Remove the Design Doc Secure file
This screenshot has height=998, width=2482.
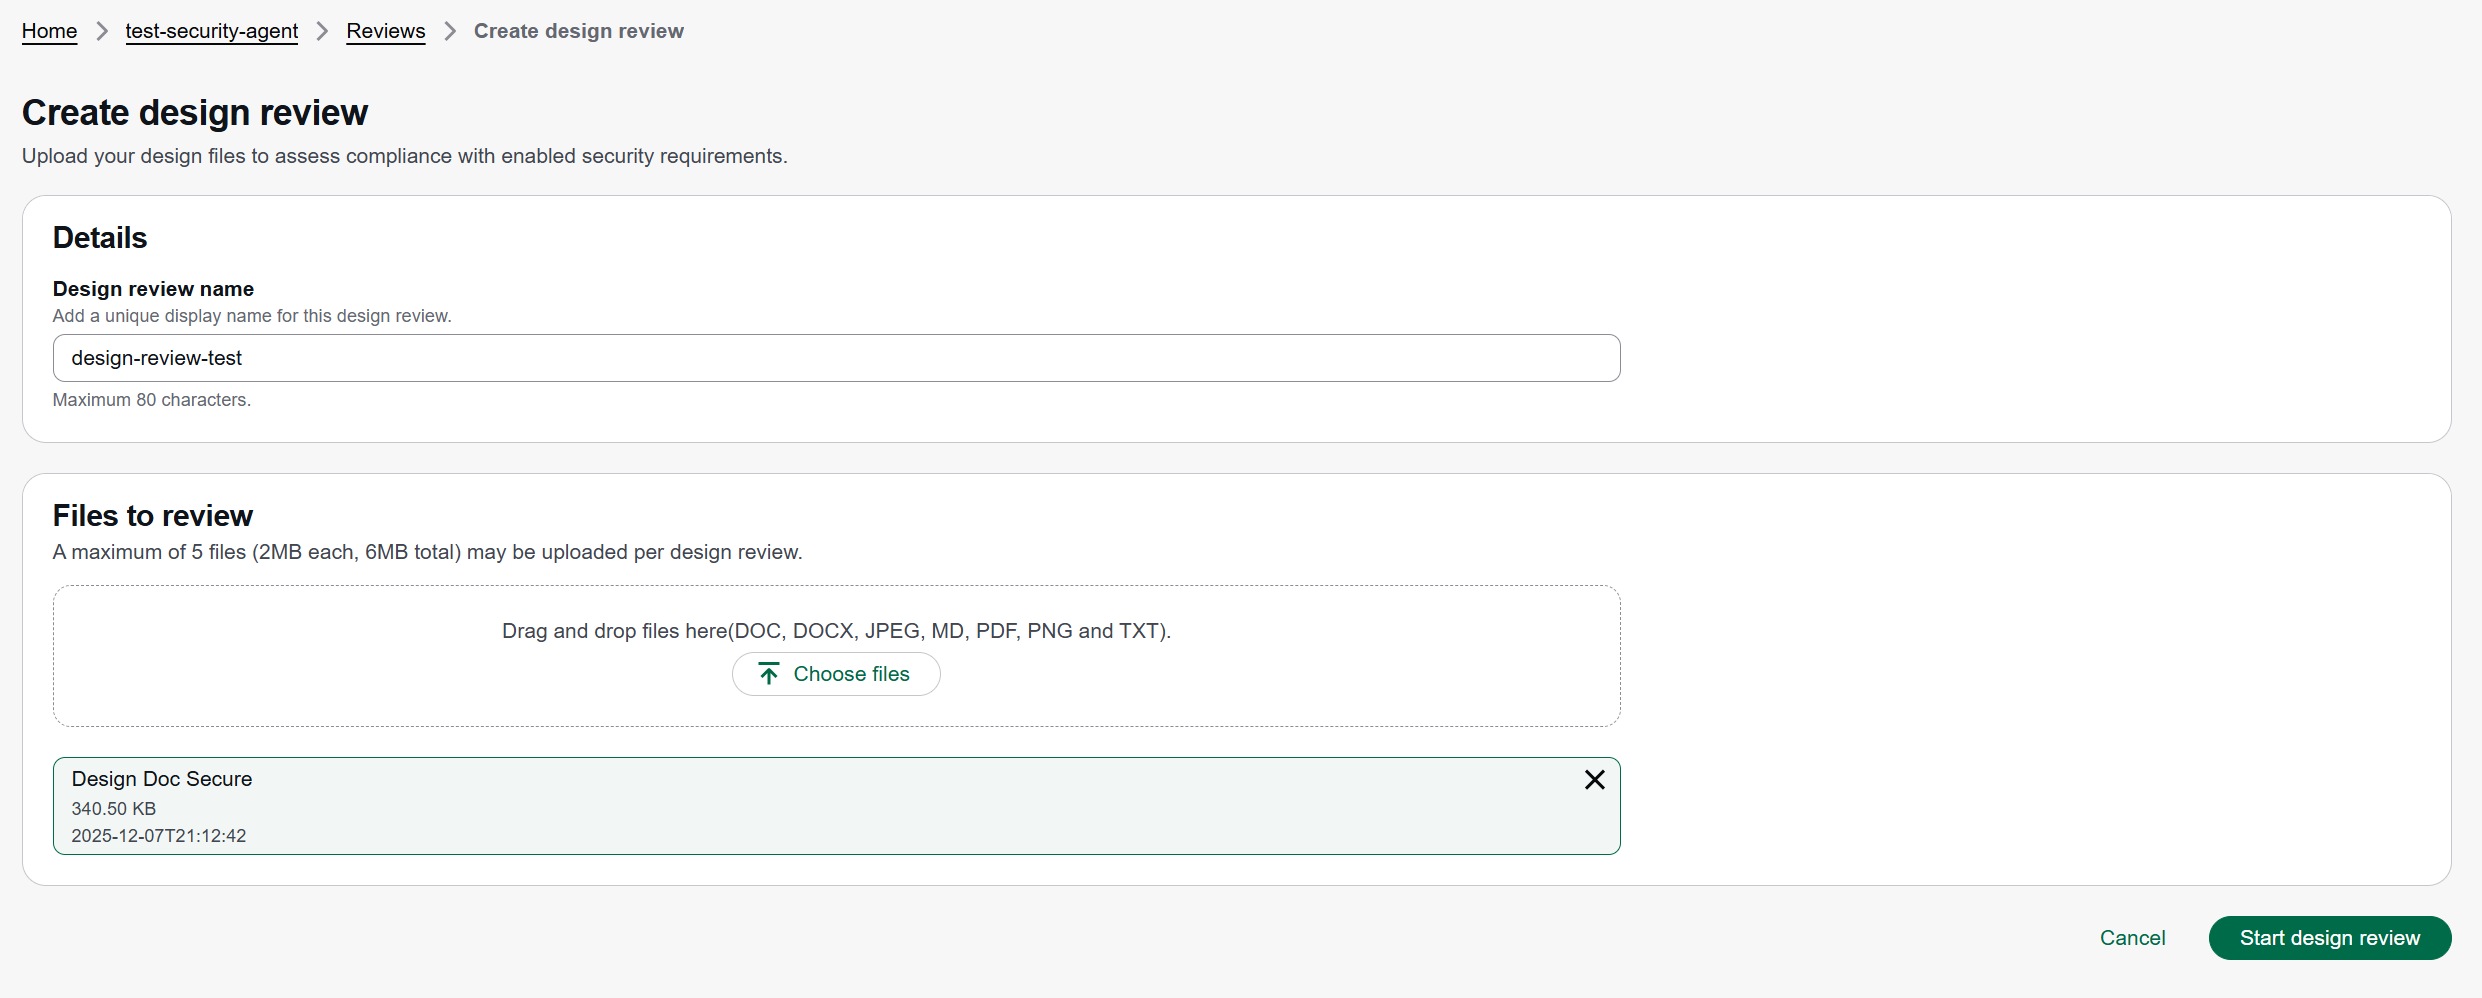tap(1594, 780)
